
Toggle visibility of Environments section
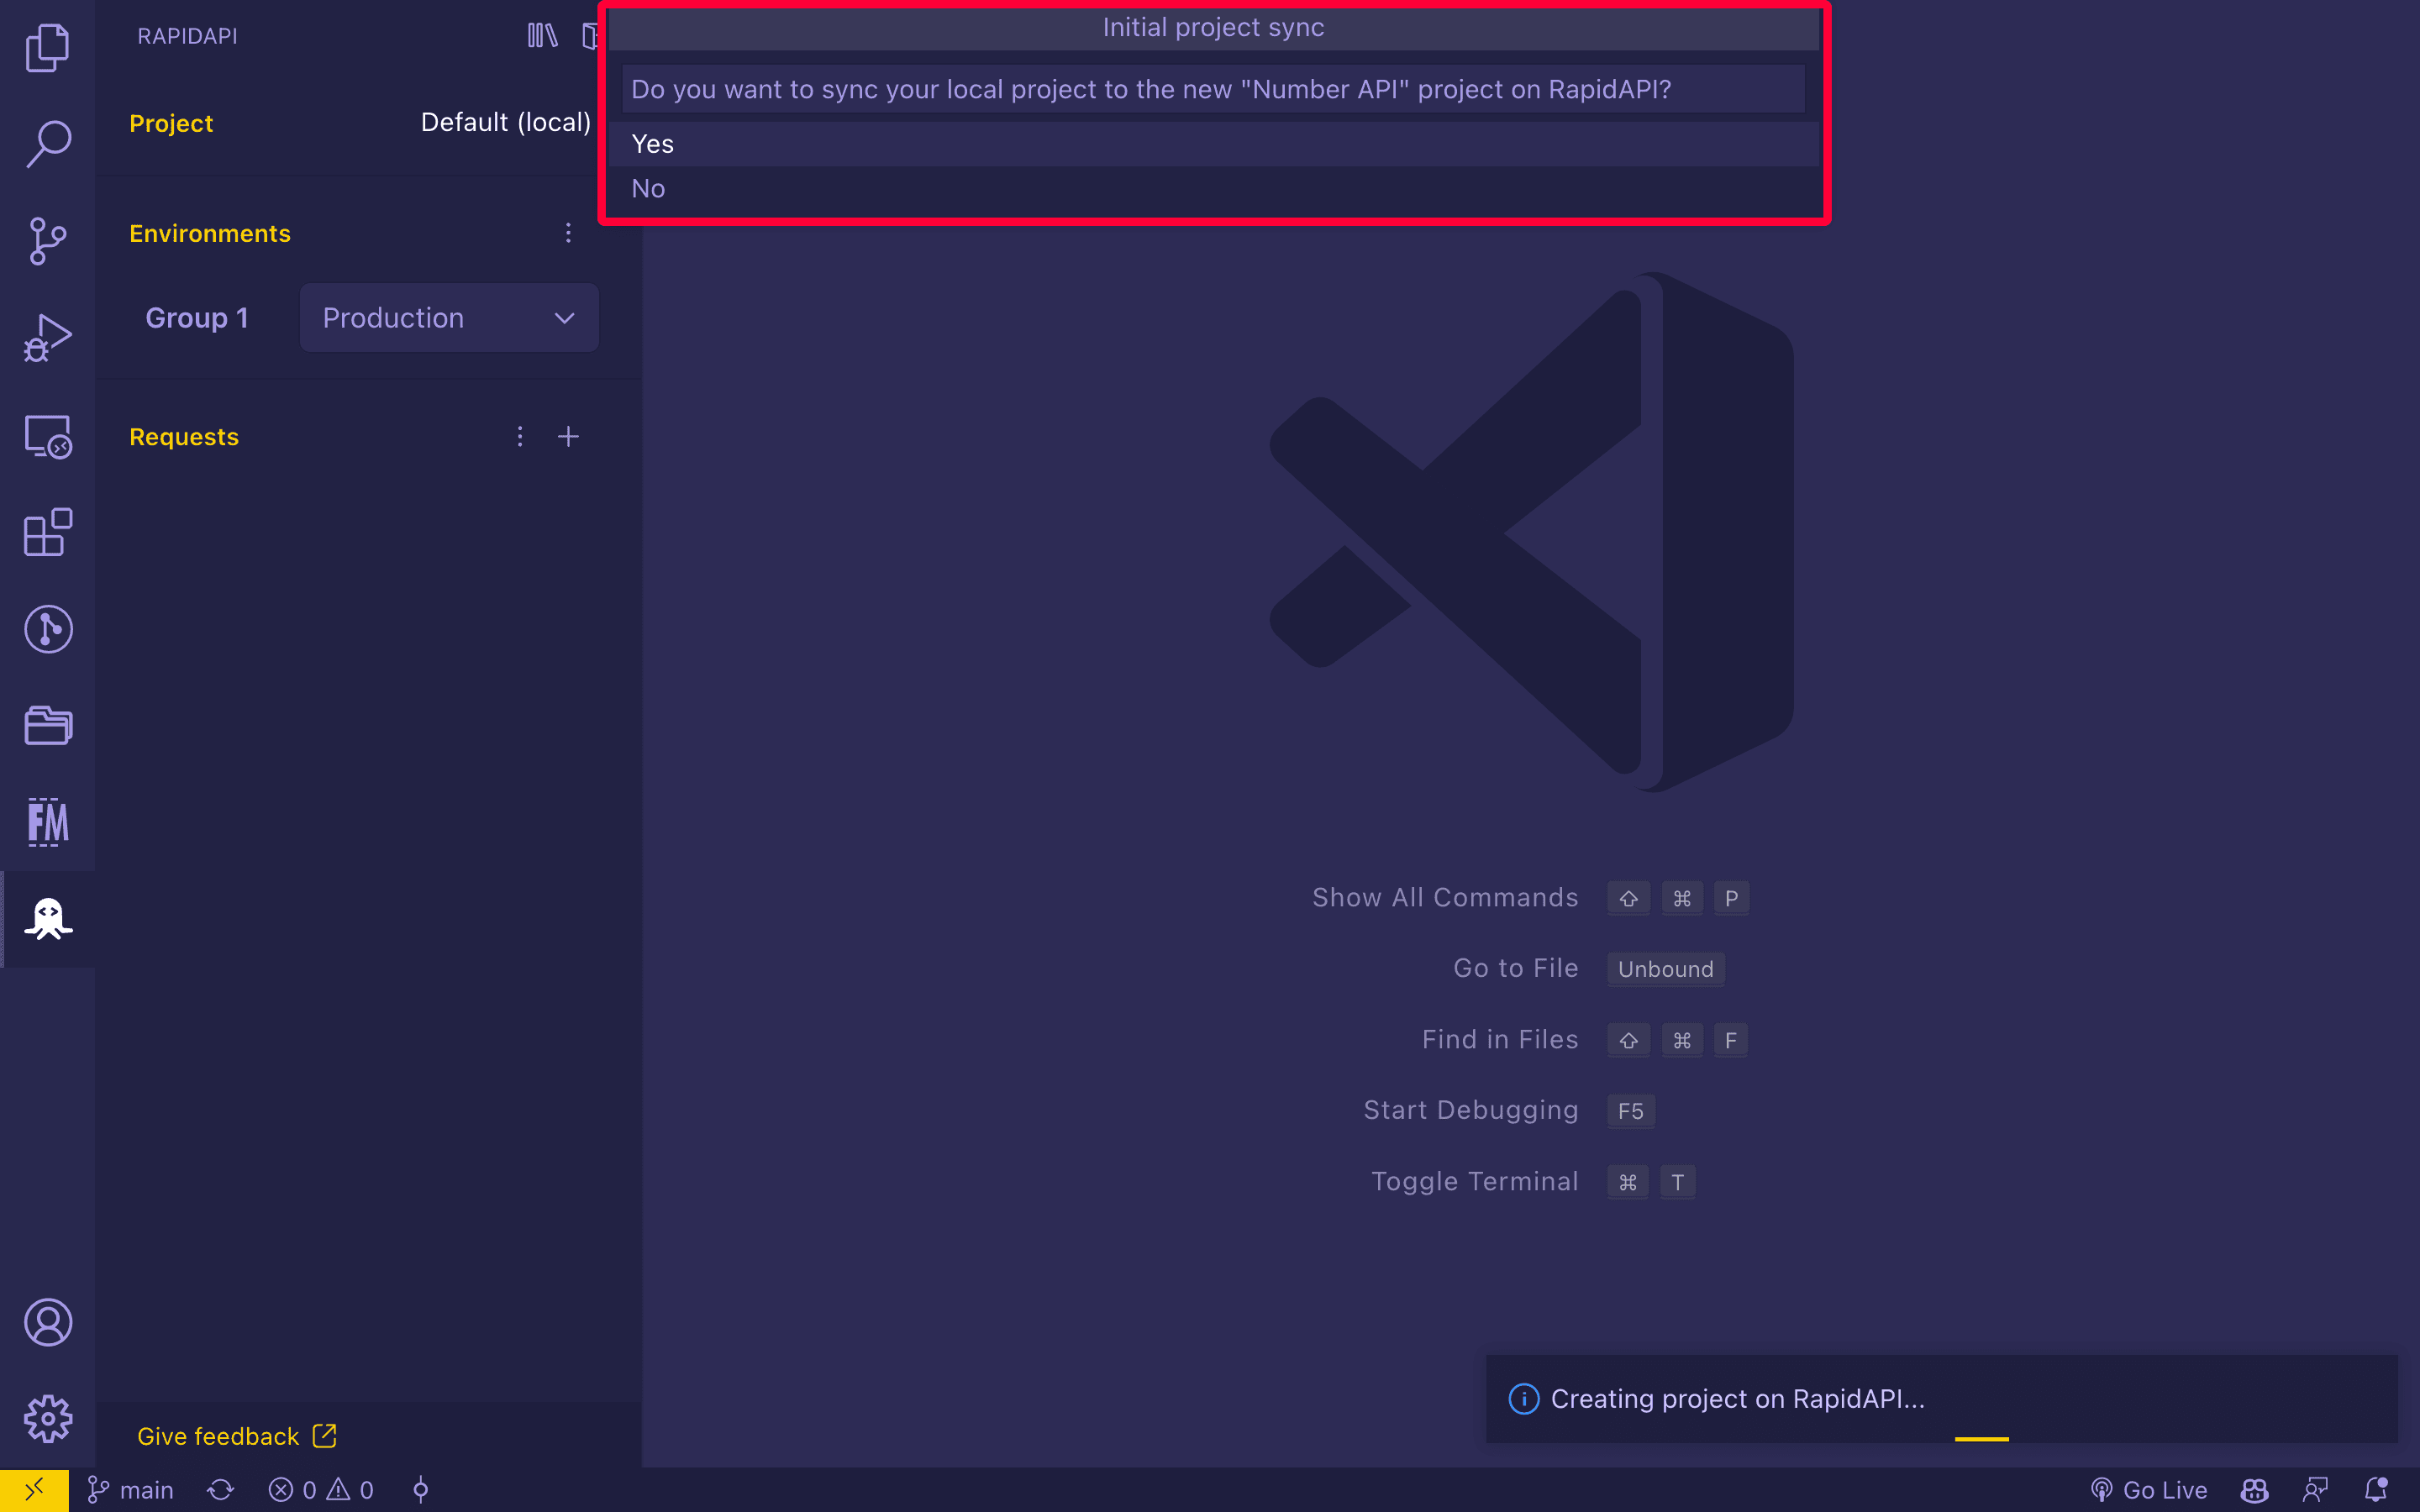pos(208,232)
